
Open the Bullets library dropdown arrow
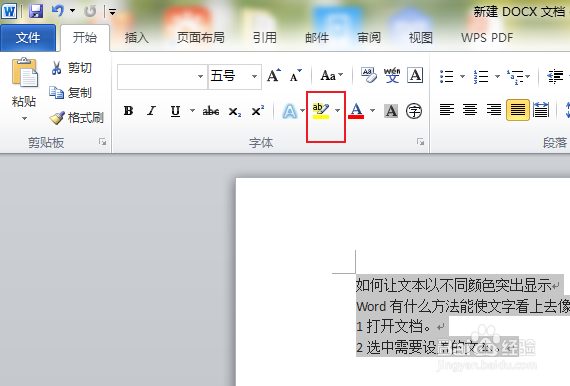[x=462, y=76]
